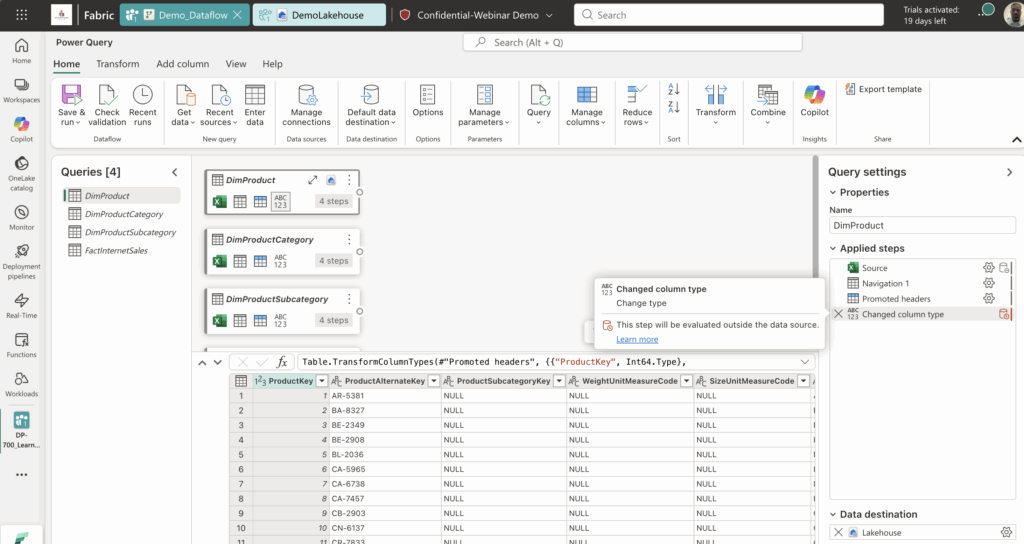Viewport: 1024px width, 544px height.
Task: Click the Save & run icon
Action: 71,95
